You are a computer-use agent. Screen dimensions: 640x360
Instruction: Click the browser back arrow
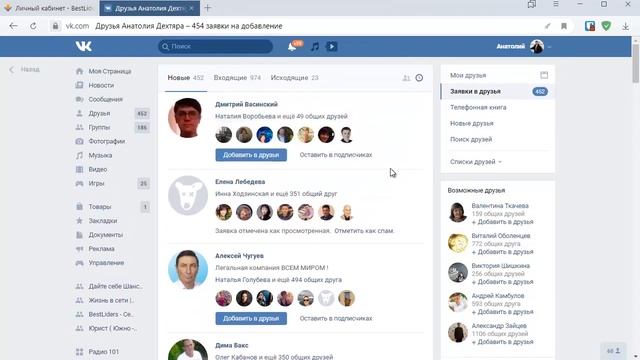[13, 26]
